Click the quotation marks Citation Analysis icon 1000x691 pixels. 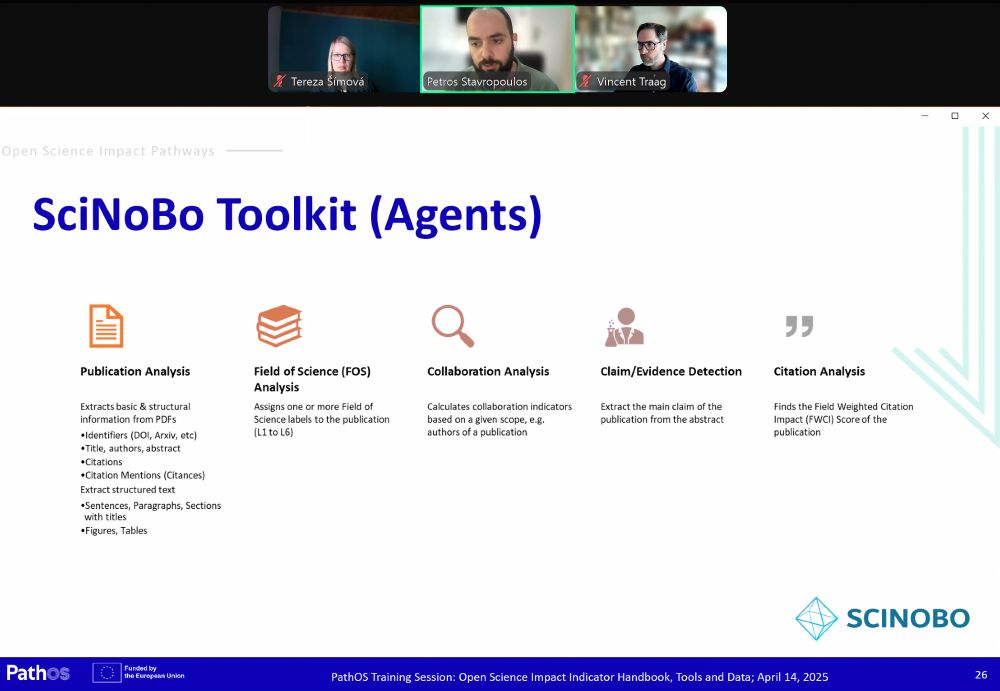[x=799, y=325]
